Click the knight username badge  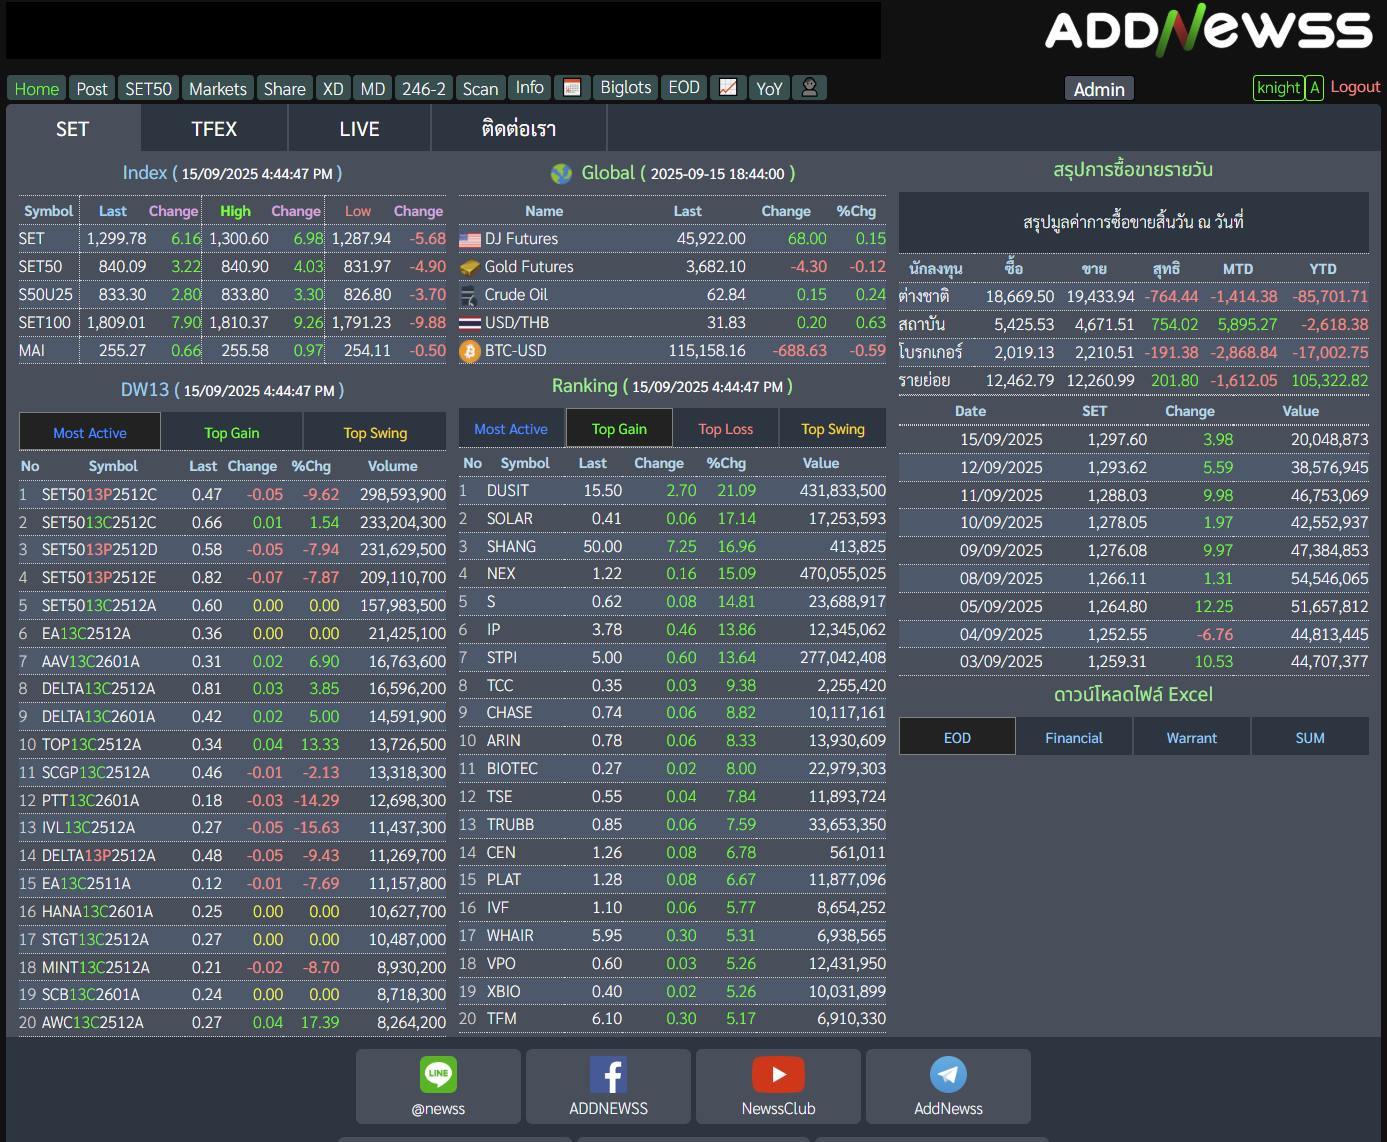pyautogui.click(x=1279, y=88)
